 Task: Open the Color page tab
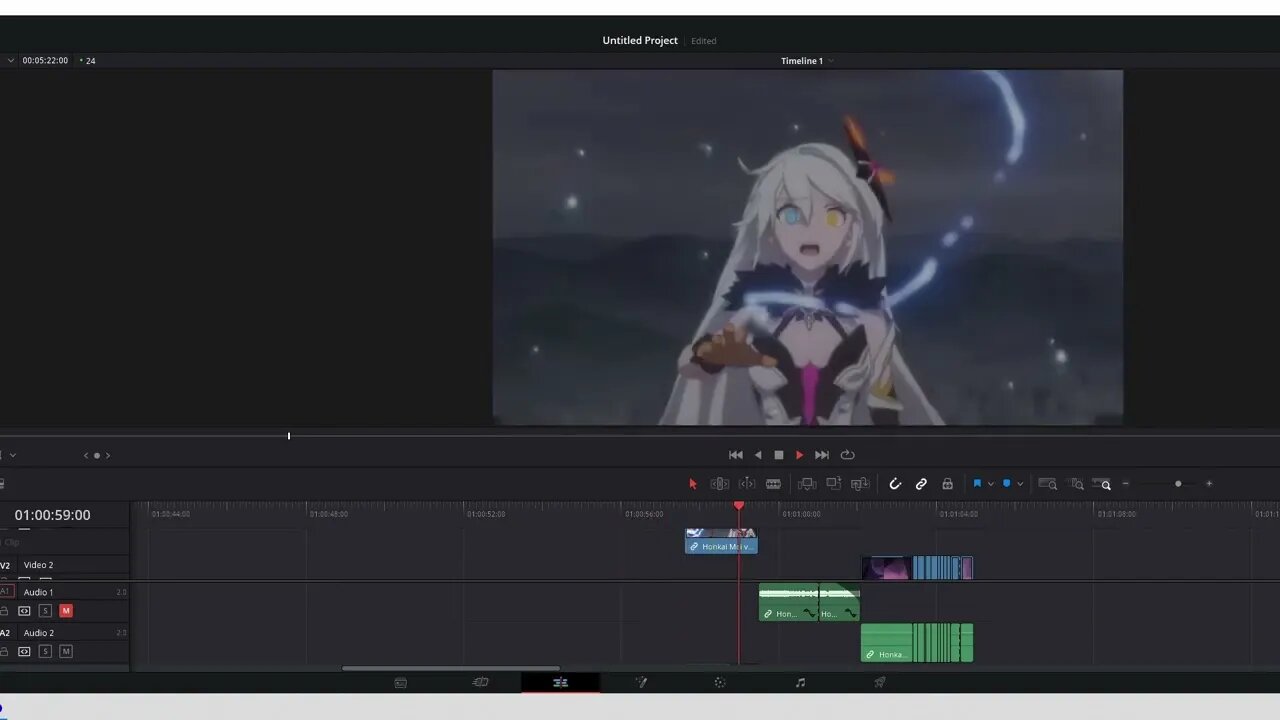(720, 683)
